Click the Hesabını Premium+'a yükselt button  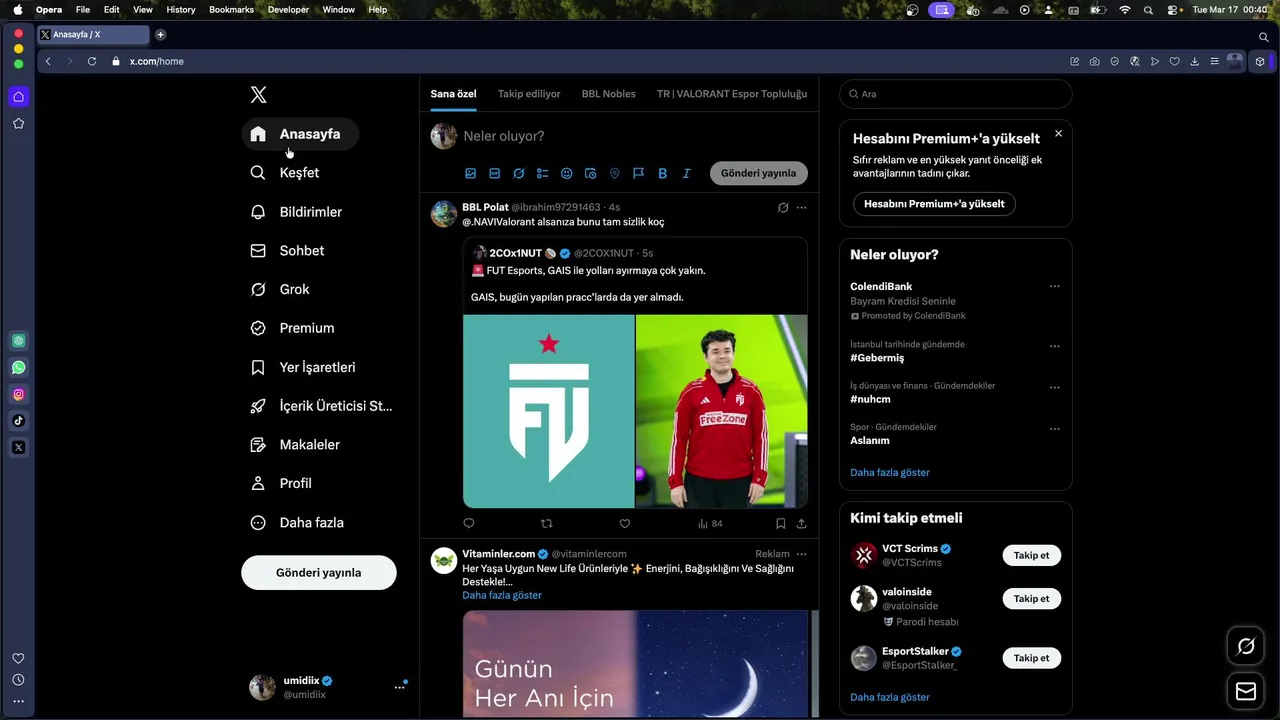[934, 204]
